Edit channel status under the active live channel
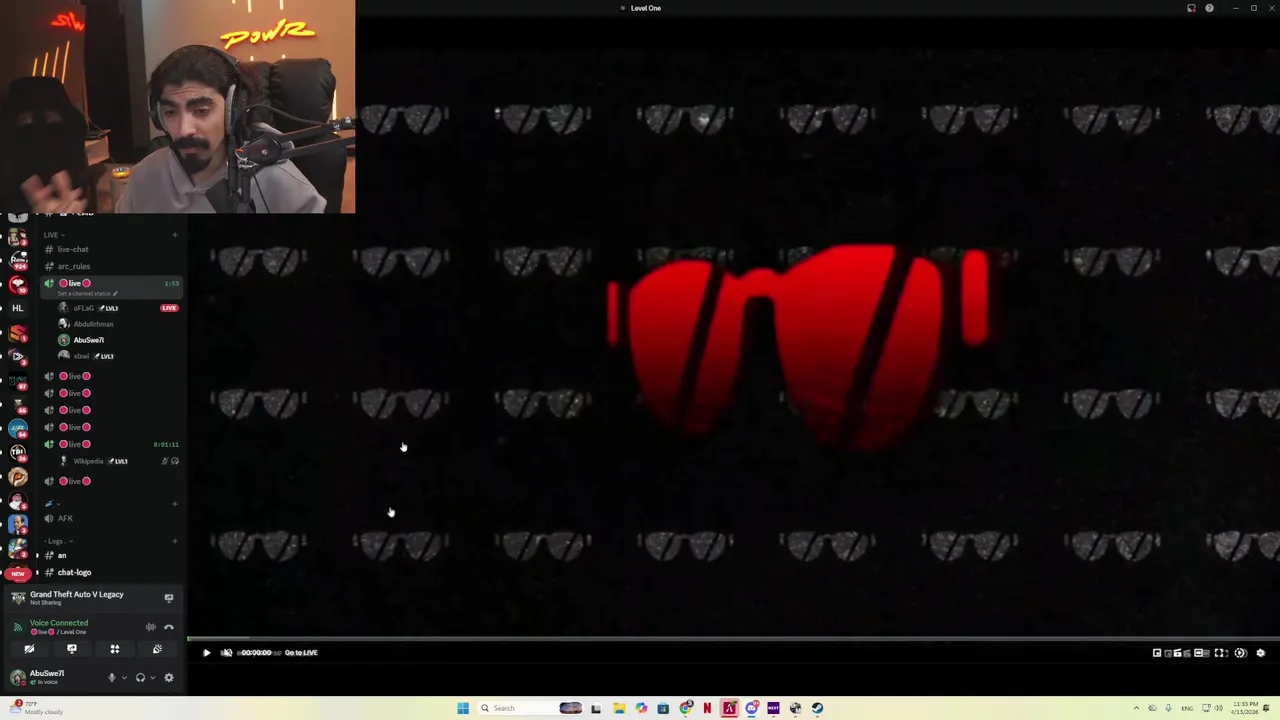The image size is (1280, 720). click(88, 294)
